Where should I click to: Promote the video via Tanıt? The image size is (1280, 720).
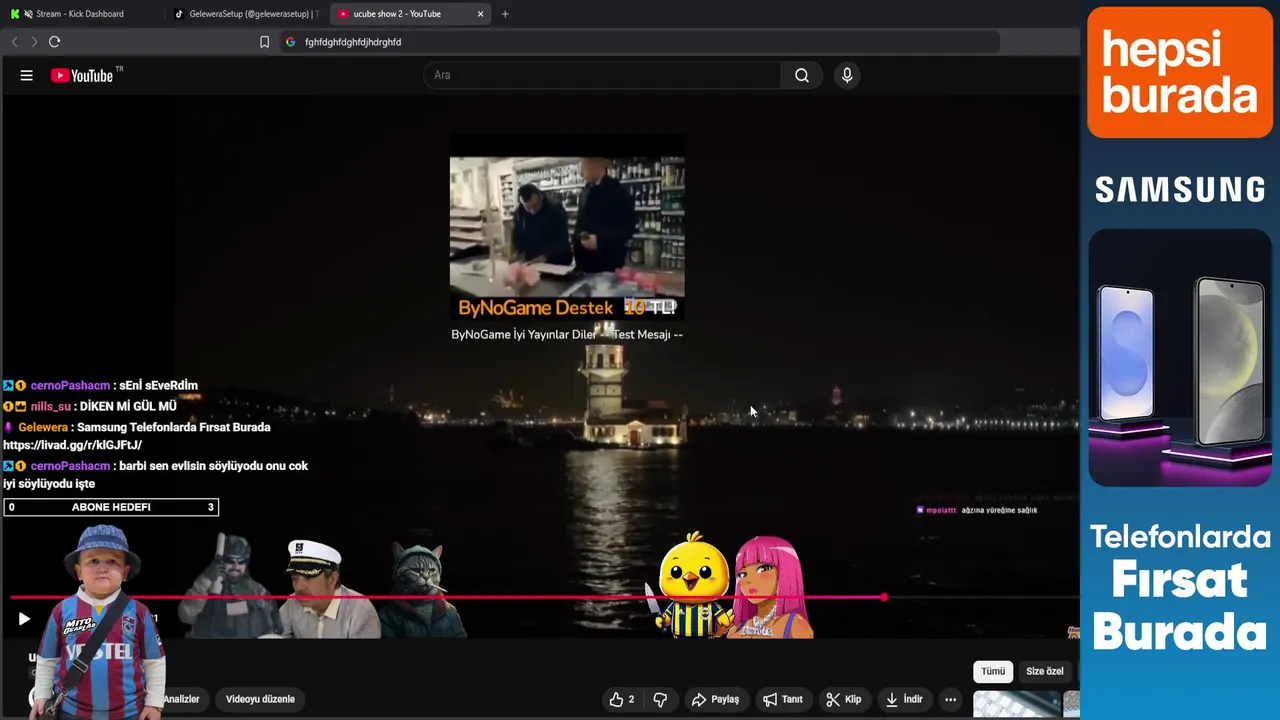point(783,699)
